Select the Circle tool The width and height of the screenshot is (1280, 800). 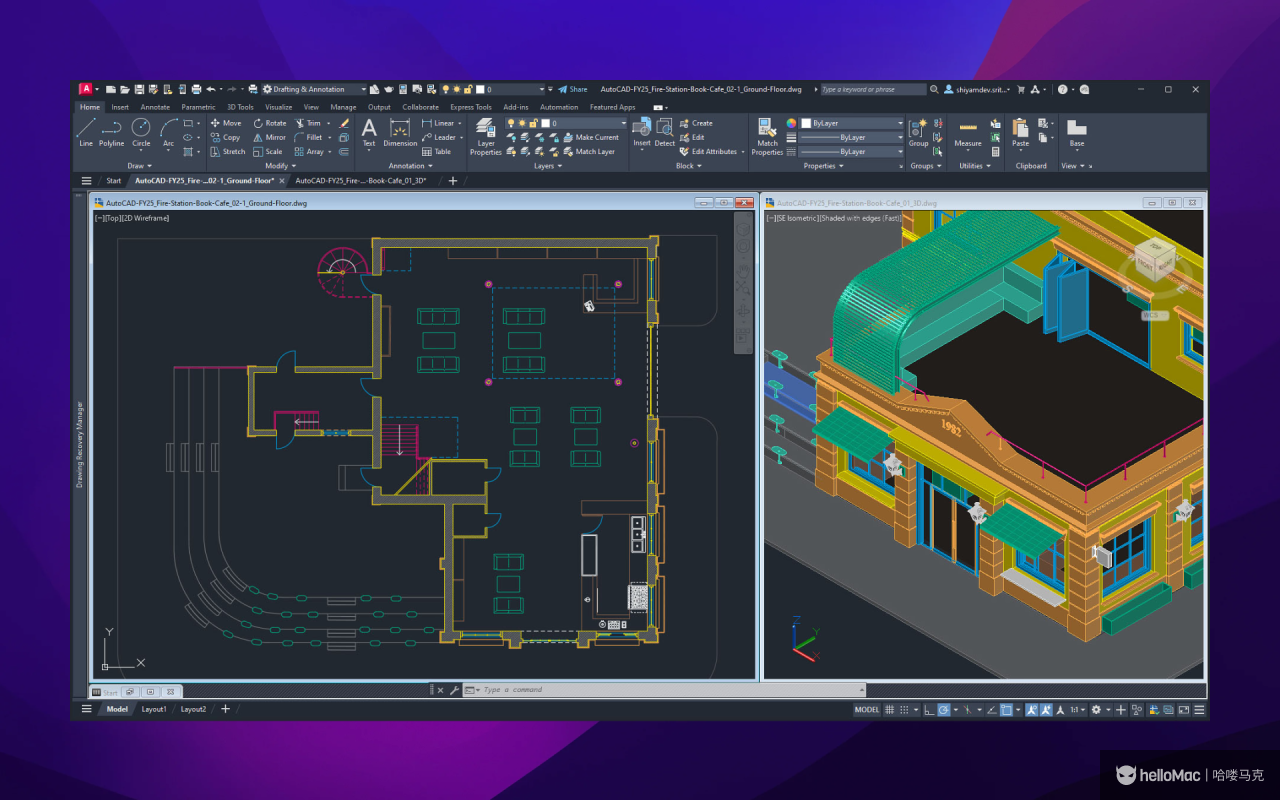[141, 132]
